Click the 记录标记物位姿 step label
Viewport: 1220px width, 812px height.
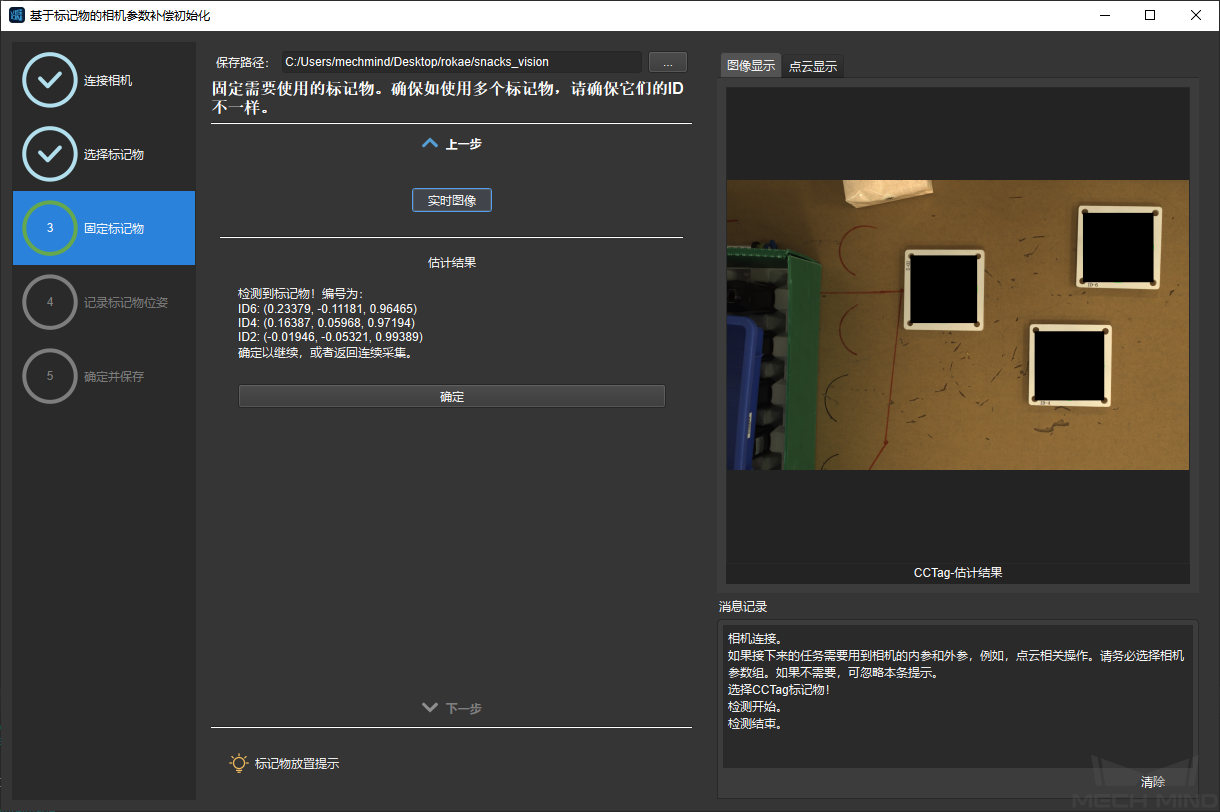pyautogui.click(x=126, y=302)
